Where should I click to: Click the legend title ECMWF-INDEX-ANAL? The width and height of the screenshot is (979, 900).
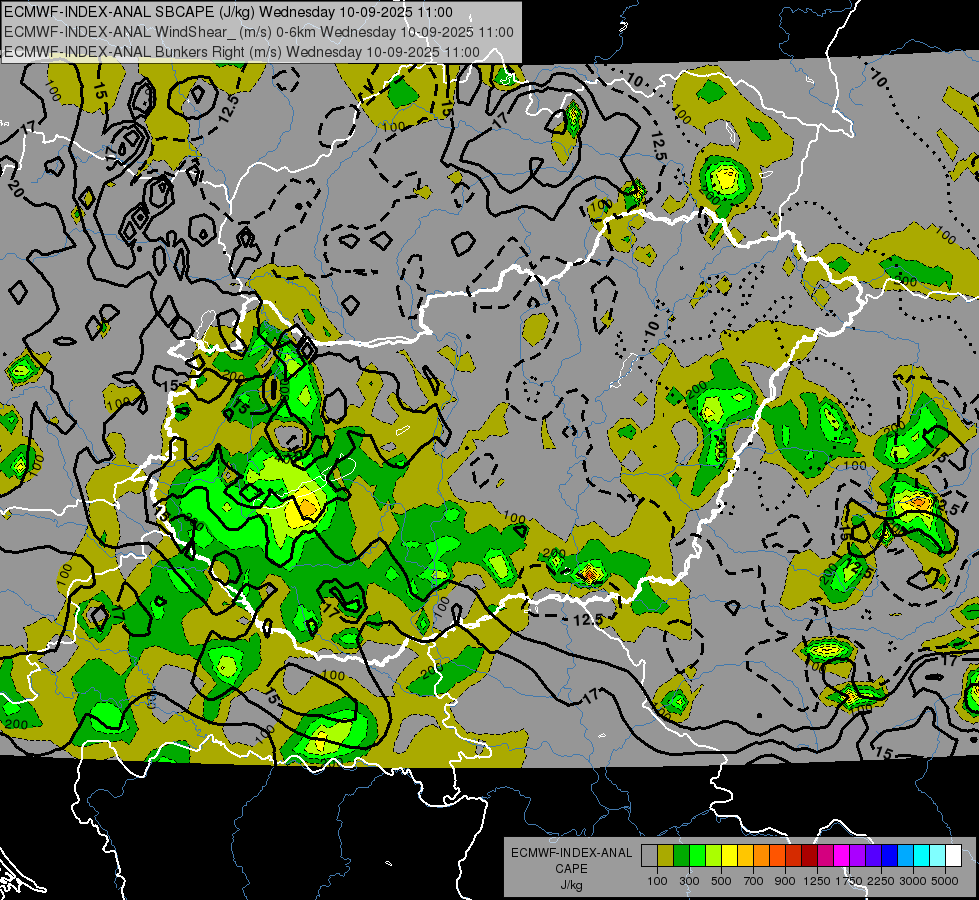(571, 853)
